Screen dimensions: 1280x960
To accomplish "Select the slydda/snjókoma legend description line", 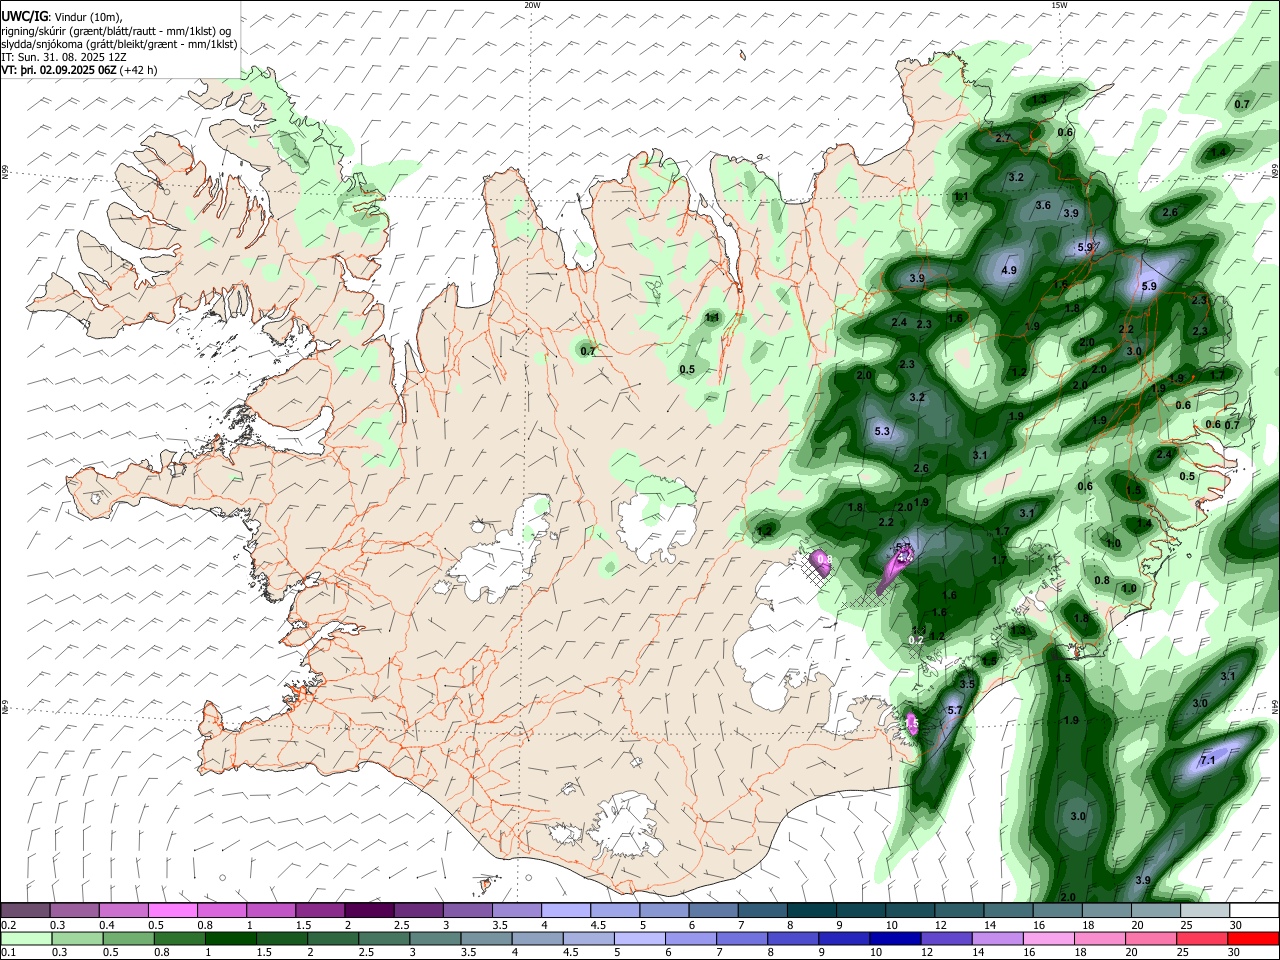I will [119, 44].
